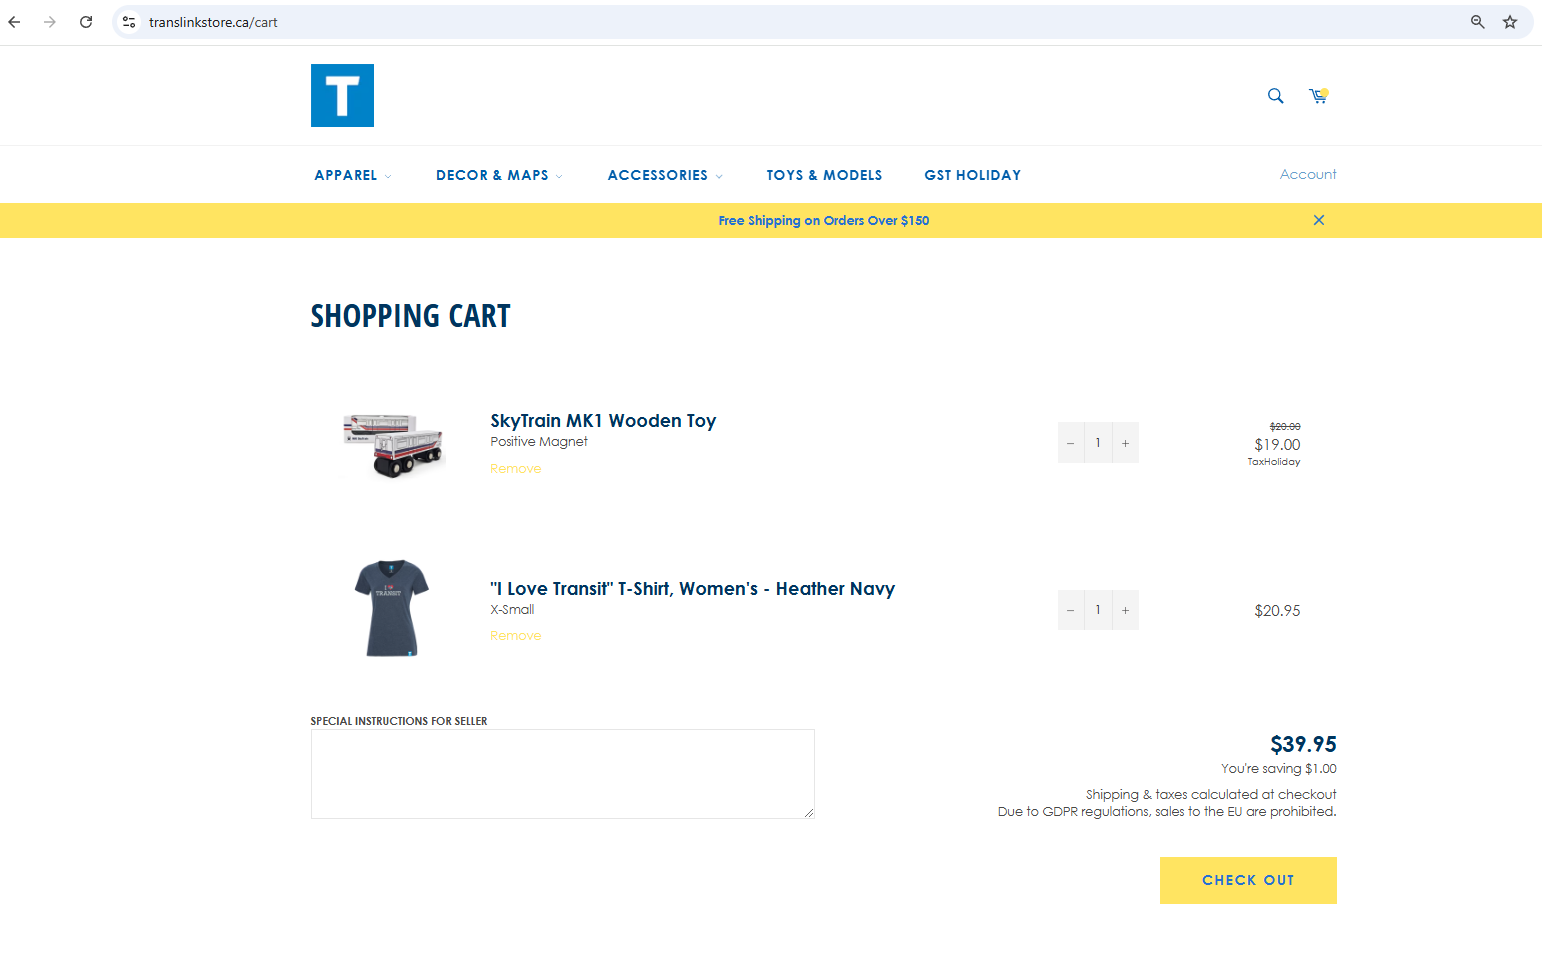The width and height of the screenshot is (1542, 956).
Task: Open the TOYS & MODELS section
Action: point(824,174)
